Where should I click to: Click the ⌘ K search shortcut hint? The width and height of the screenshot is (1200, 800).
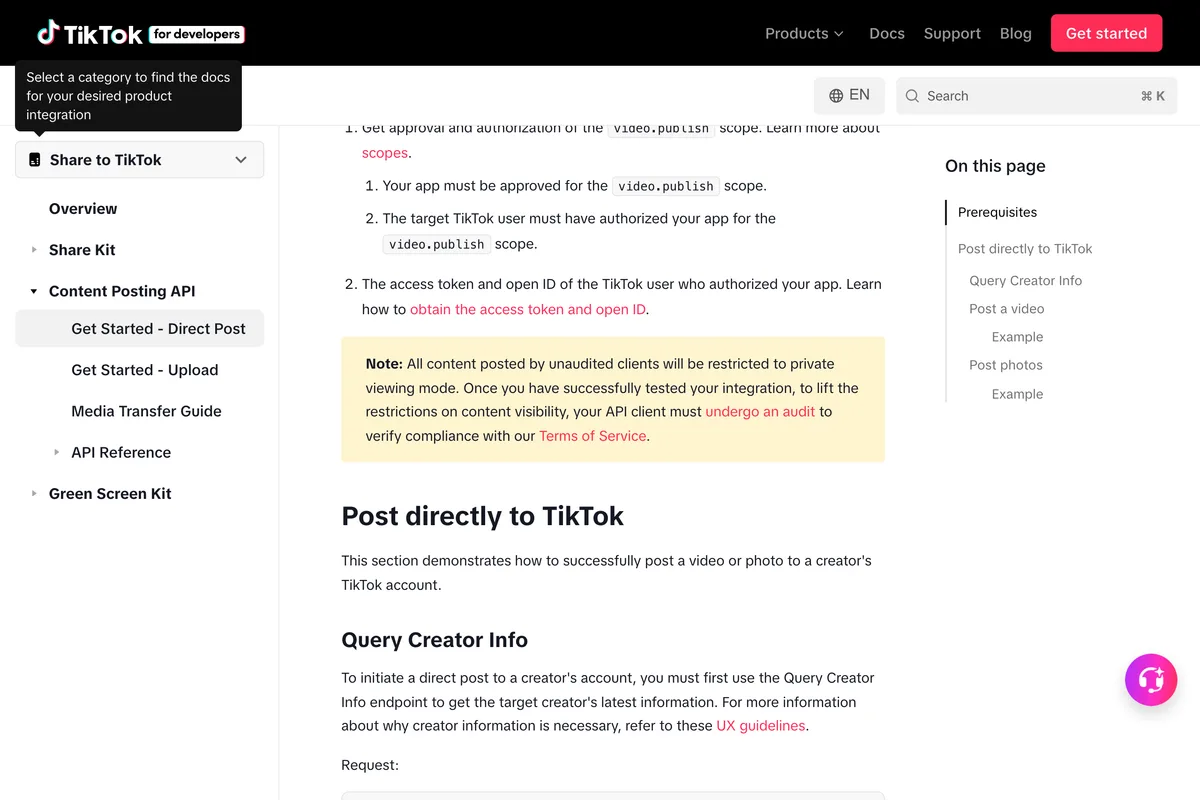coord(1152,96)
